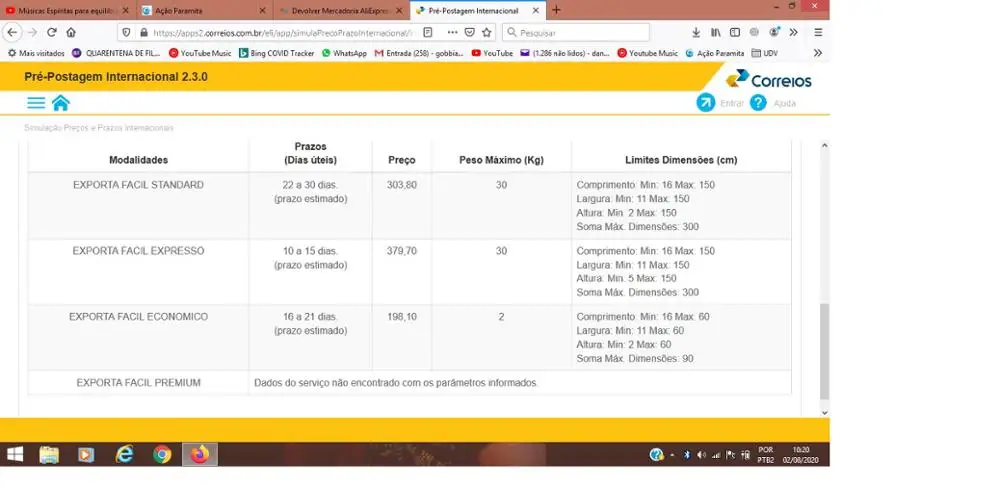Click the URL address field
Screen dimensions: 1000x487
tap(283, 33)
